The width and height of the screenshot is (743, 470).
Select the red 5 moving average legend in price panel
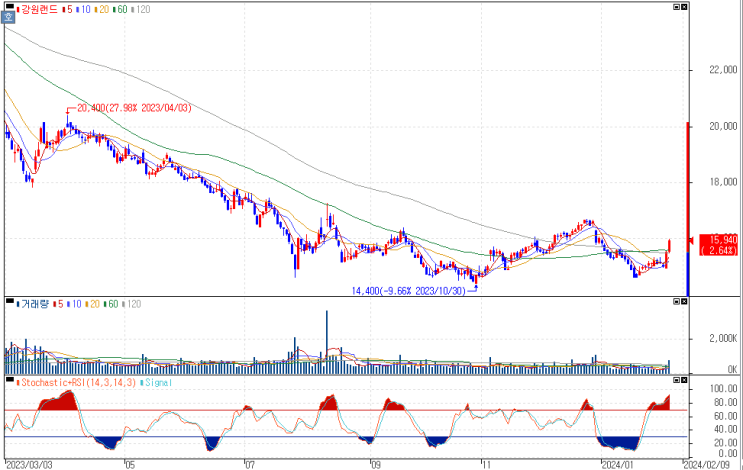(x=69, y=9)
